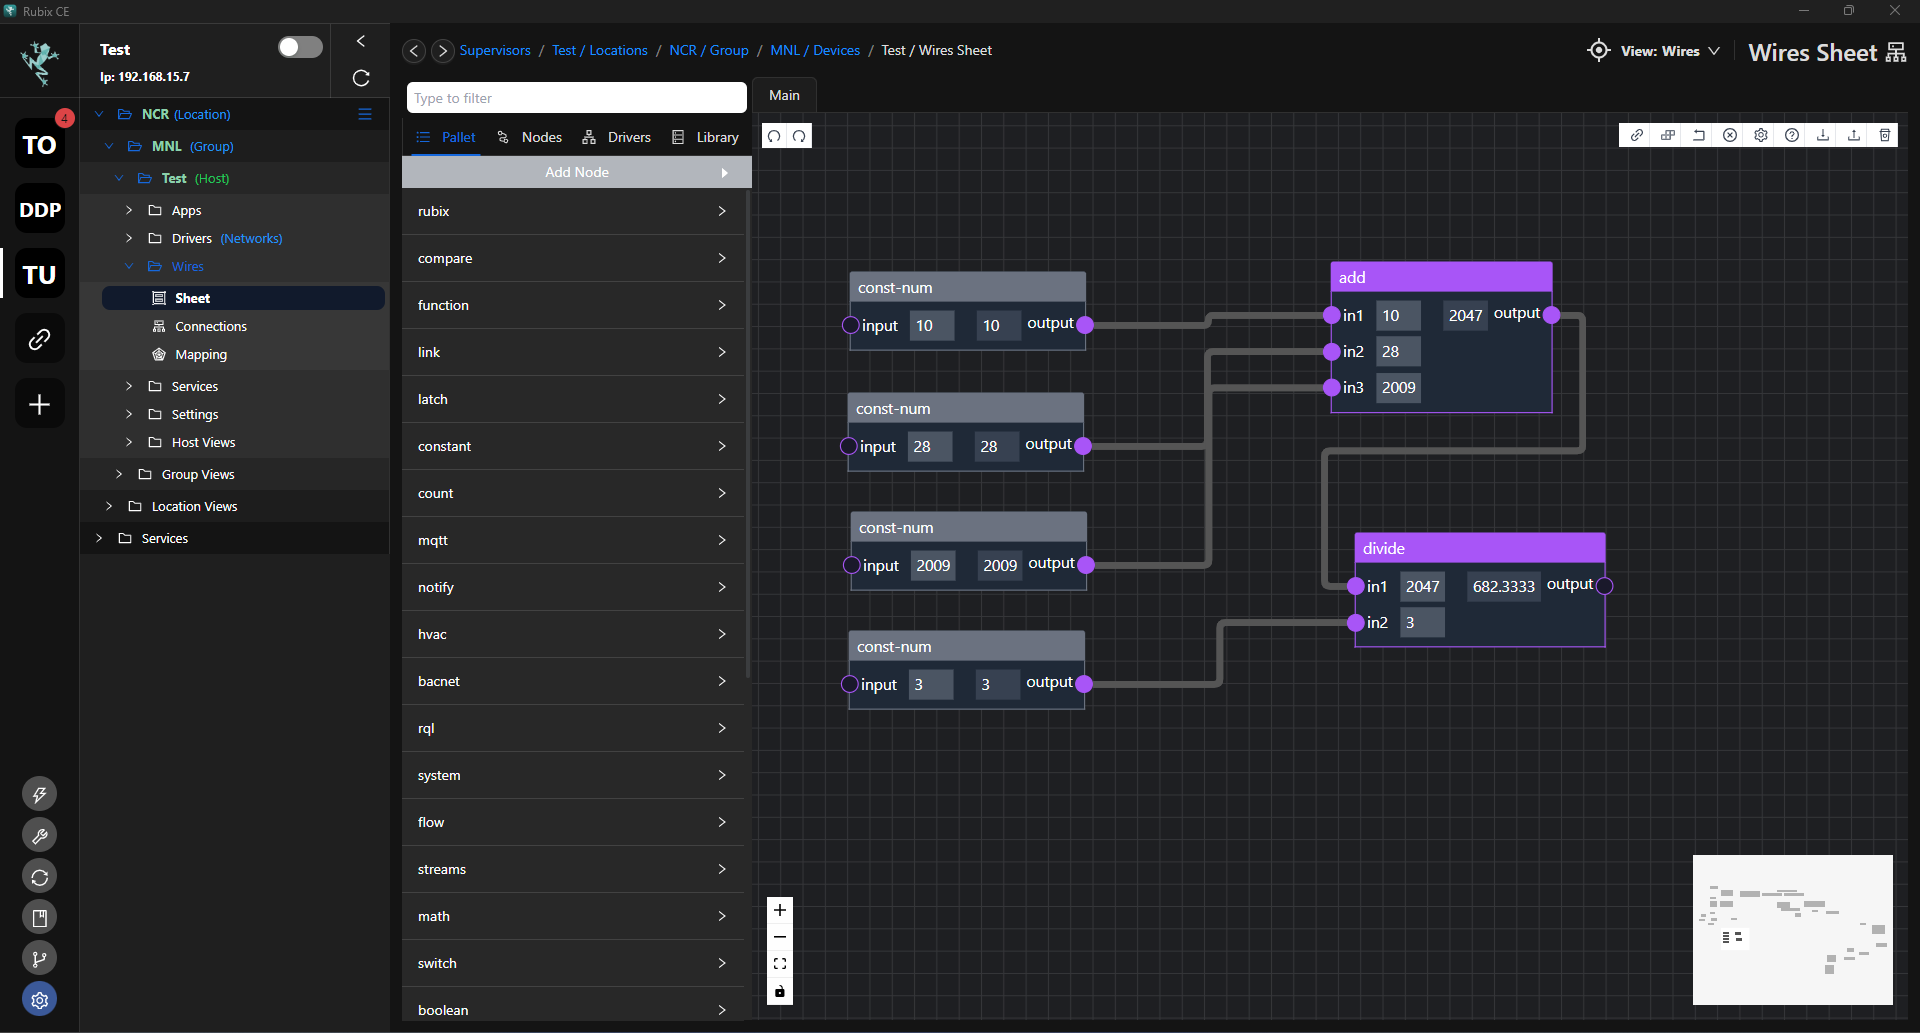Expand the bacnet node category
This screenshot has width=1920, height=1033.
click(572, 681)
